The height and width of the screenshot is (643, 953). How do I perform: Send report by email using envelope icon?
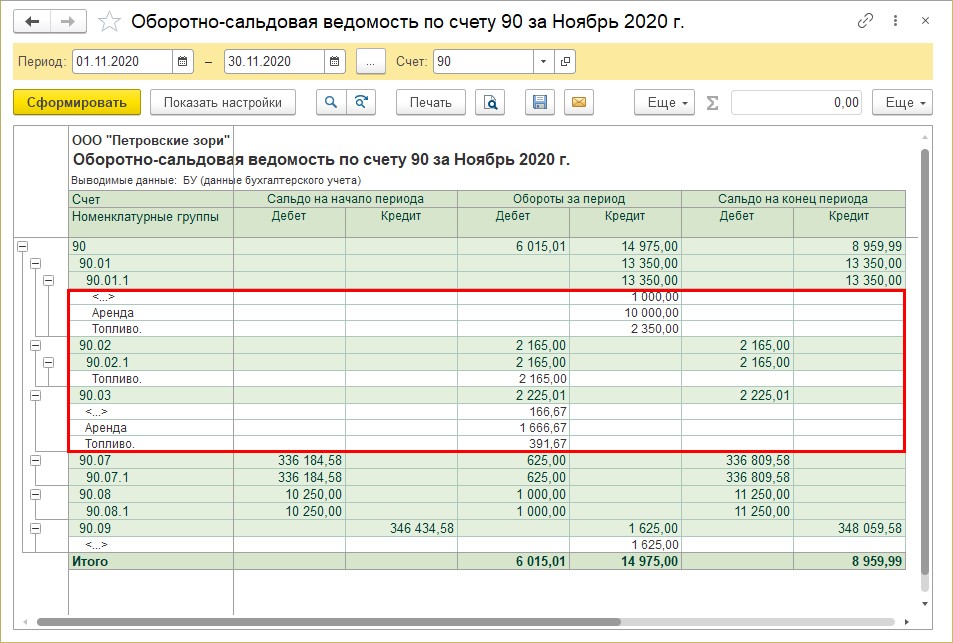point(578,102)
